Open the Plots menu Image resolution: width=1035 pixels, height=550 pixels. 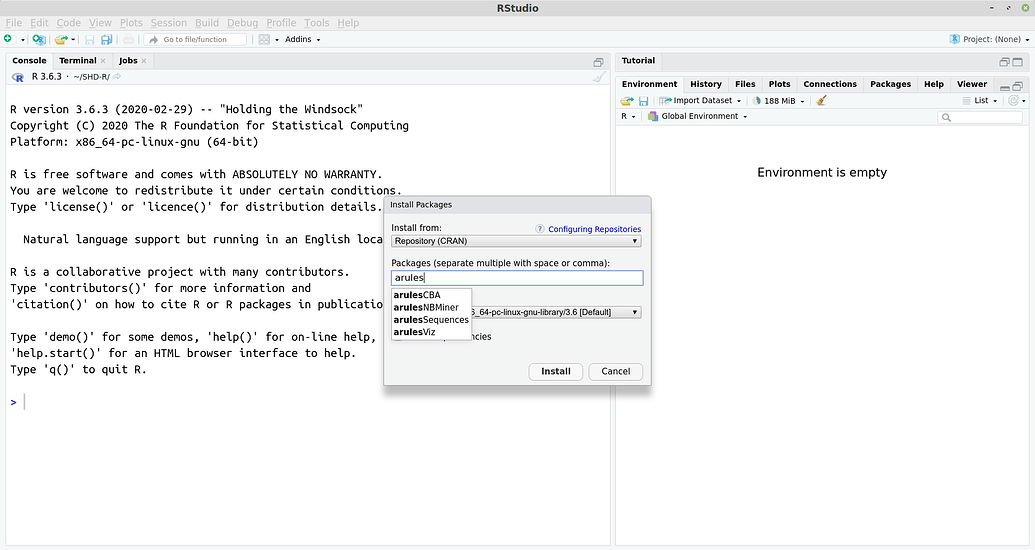131,22
